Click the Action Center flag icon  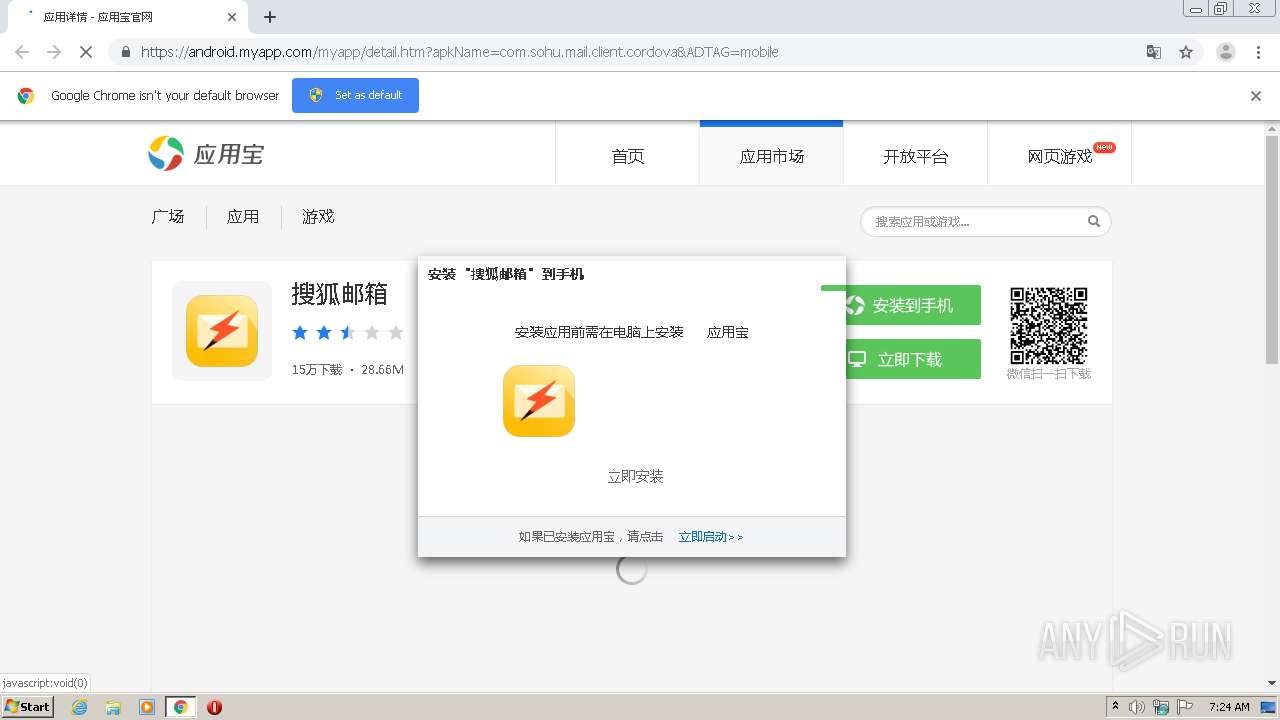pos(1184,707)
